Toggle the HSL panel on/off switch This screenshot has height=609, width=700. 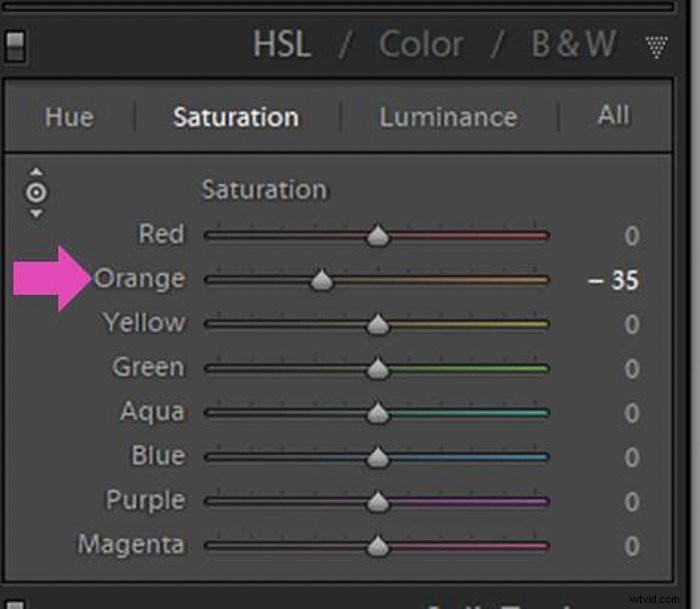15,46
